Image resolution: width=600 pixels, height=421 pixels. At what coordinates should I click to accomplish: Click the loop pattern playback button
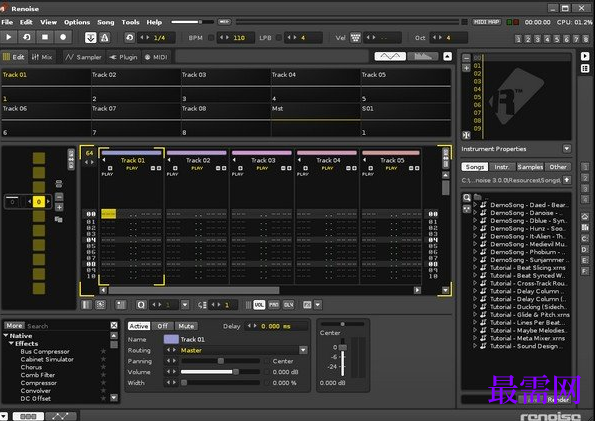[27, 37]
